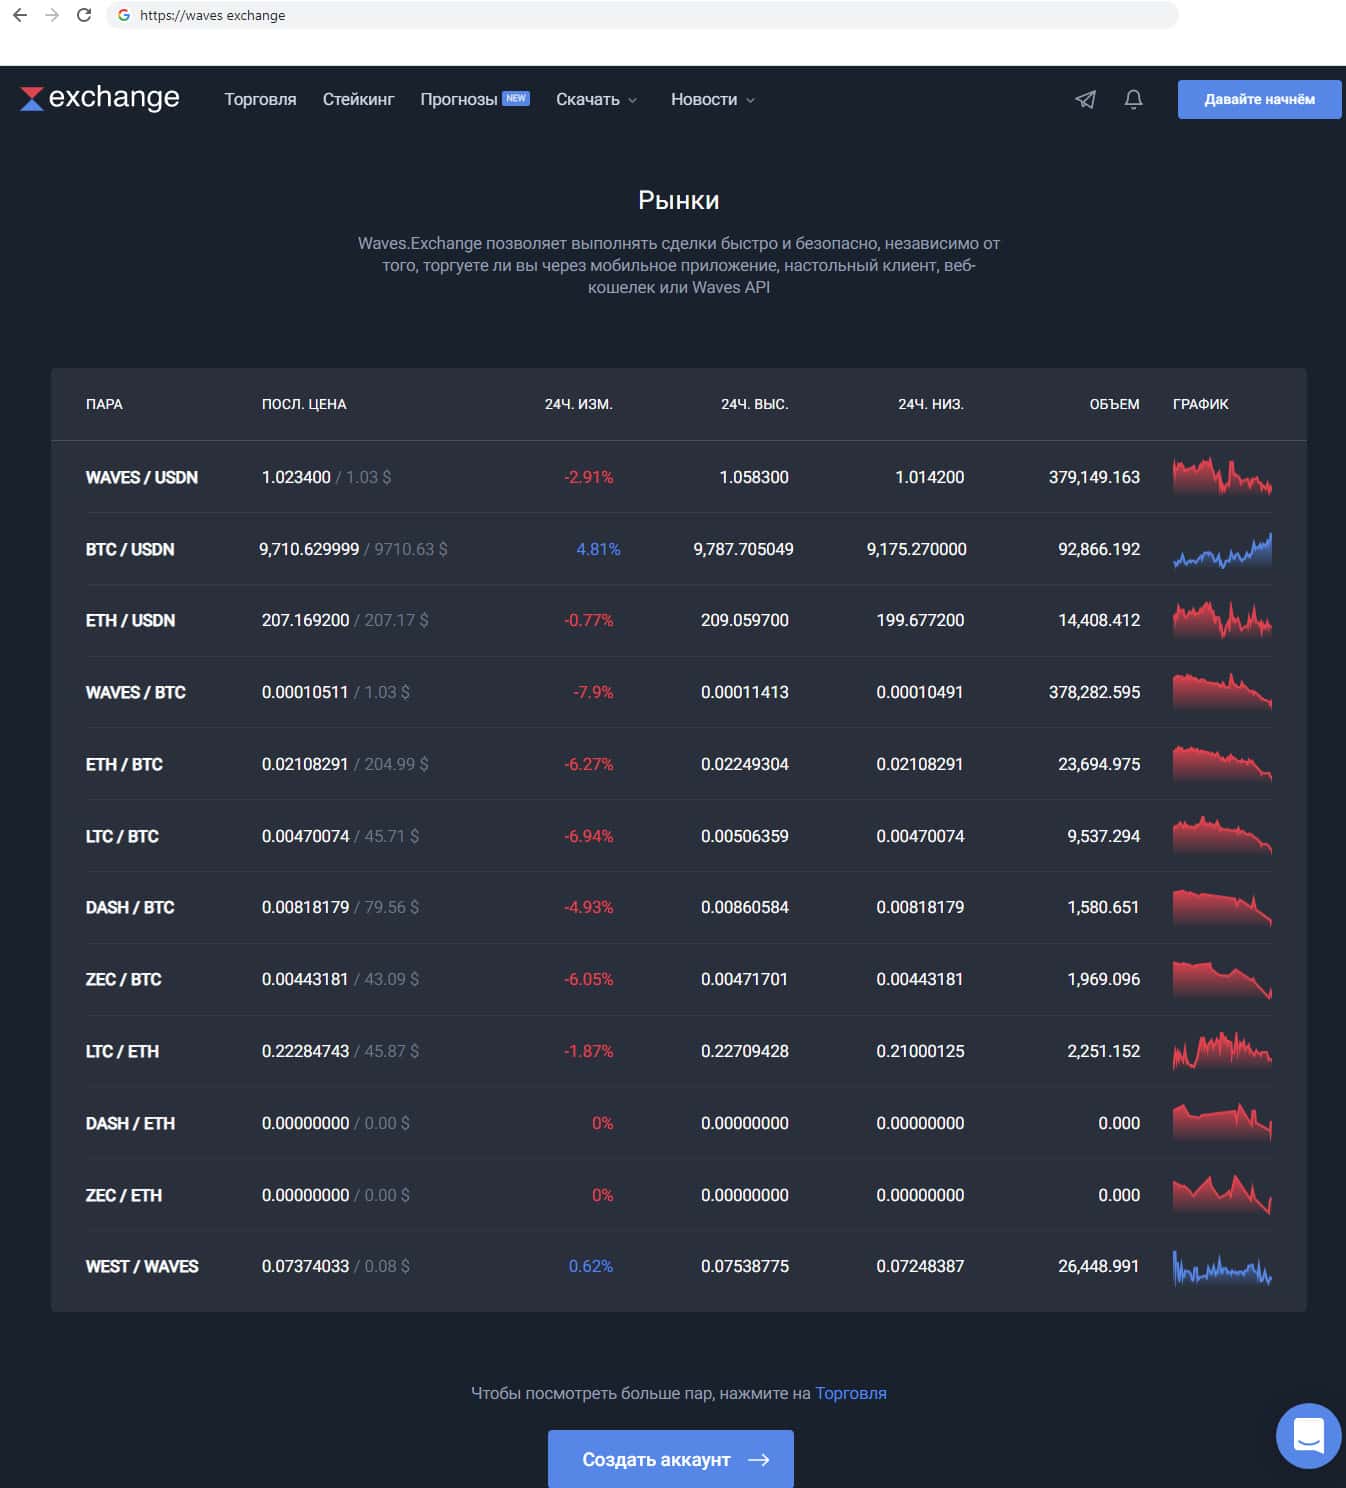Open DASH / BTC price chart
1346x1488 pixels.
(x=1222, y=907)
